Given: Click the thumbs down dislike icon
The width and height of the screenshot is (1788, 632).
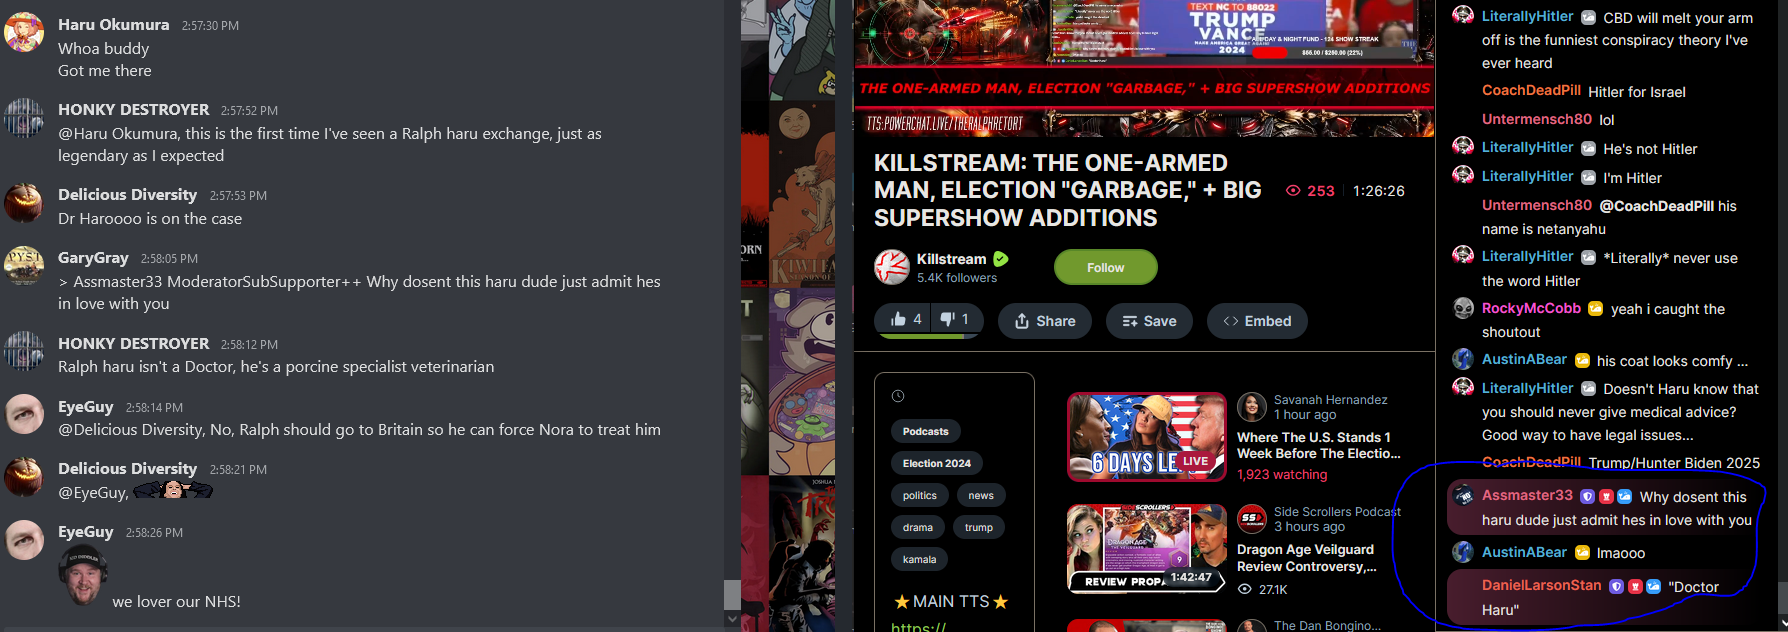Looking at the screenshot, I should [948, 319].
